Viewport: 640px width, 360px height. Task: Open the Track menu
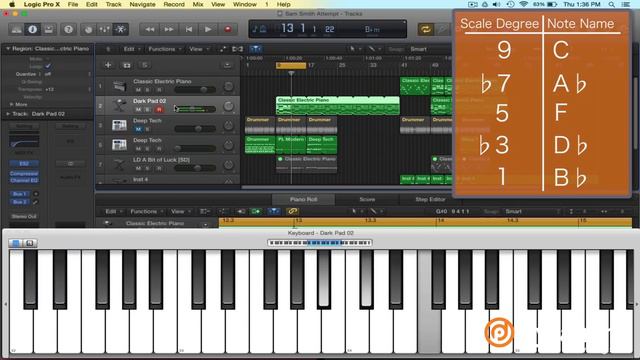(x=113, y=4)
